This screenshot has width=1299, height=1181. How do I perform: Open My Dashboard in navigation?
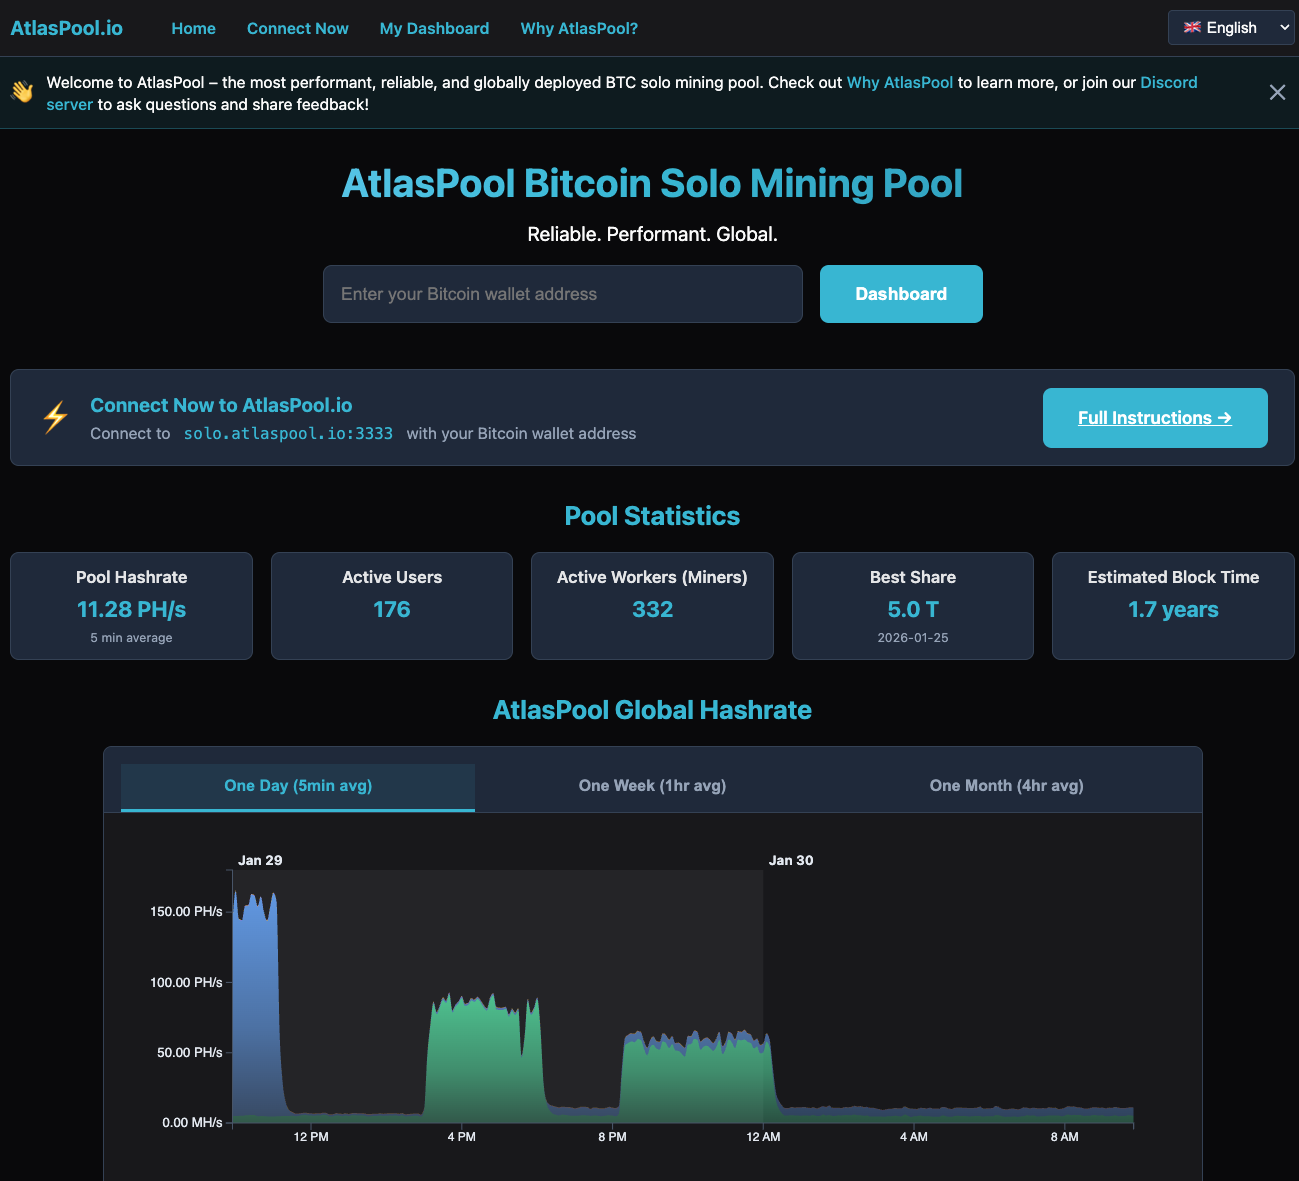pyautogui.click(x=434, y=28)
